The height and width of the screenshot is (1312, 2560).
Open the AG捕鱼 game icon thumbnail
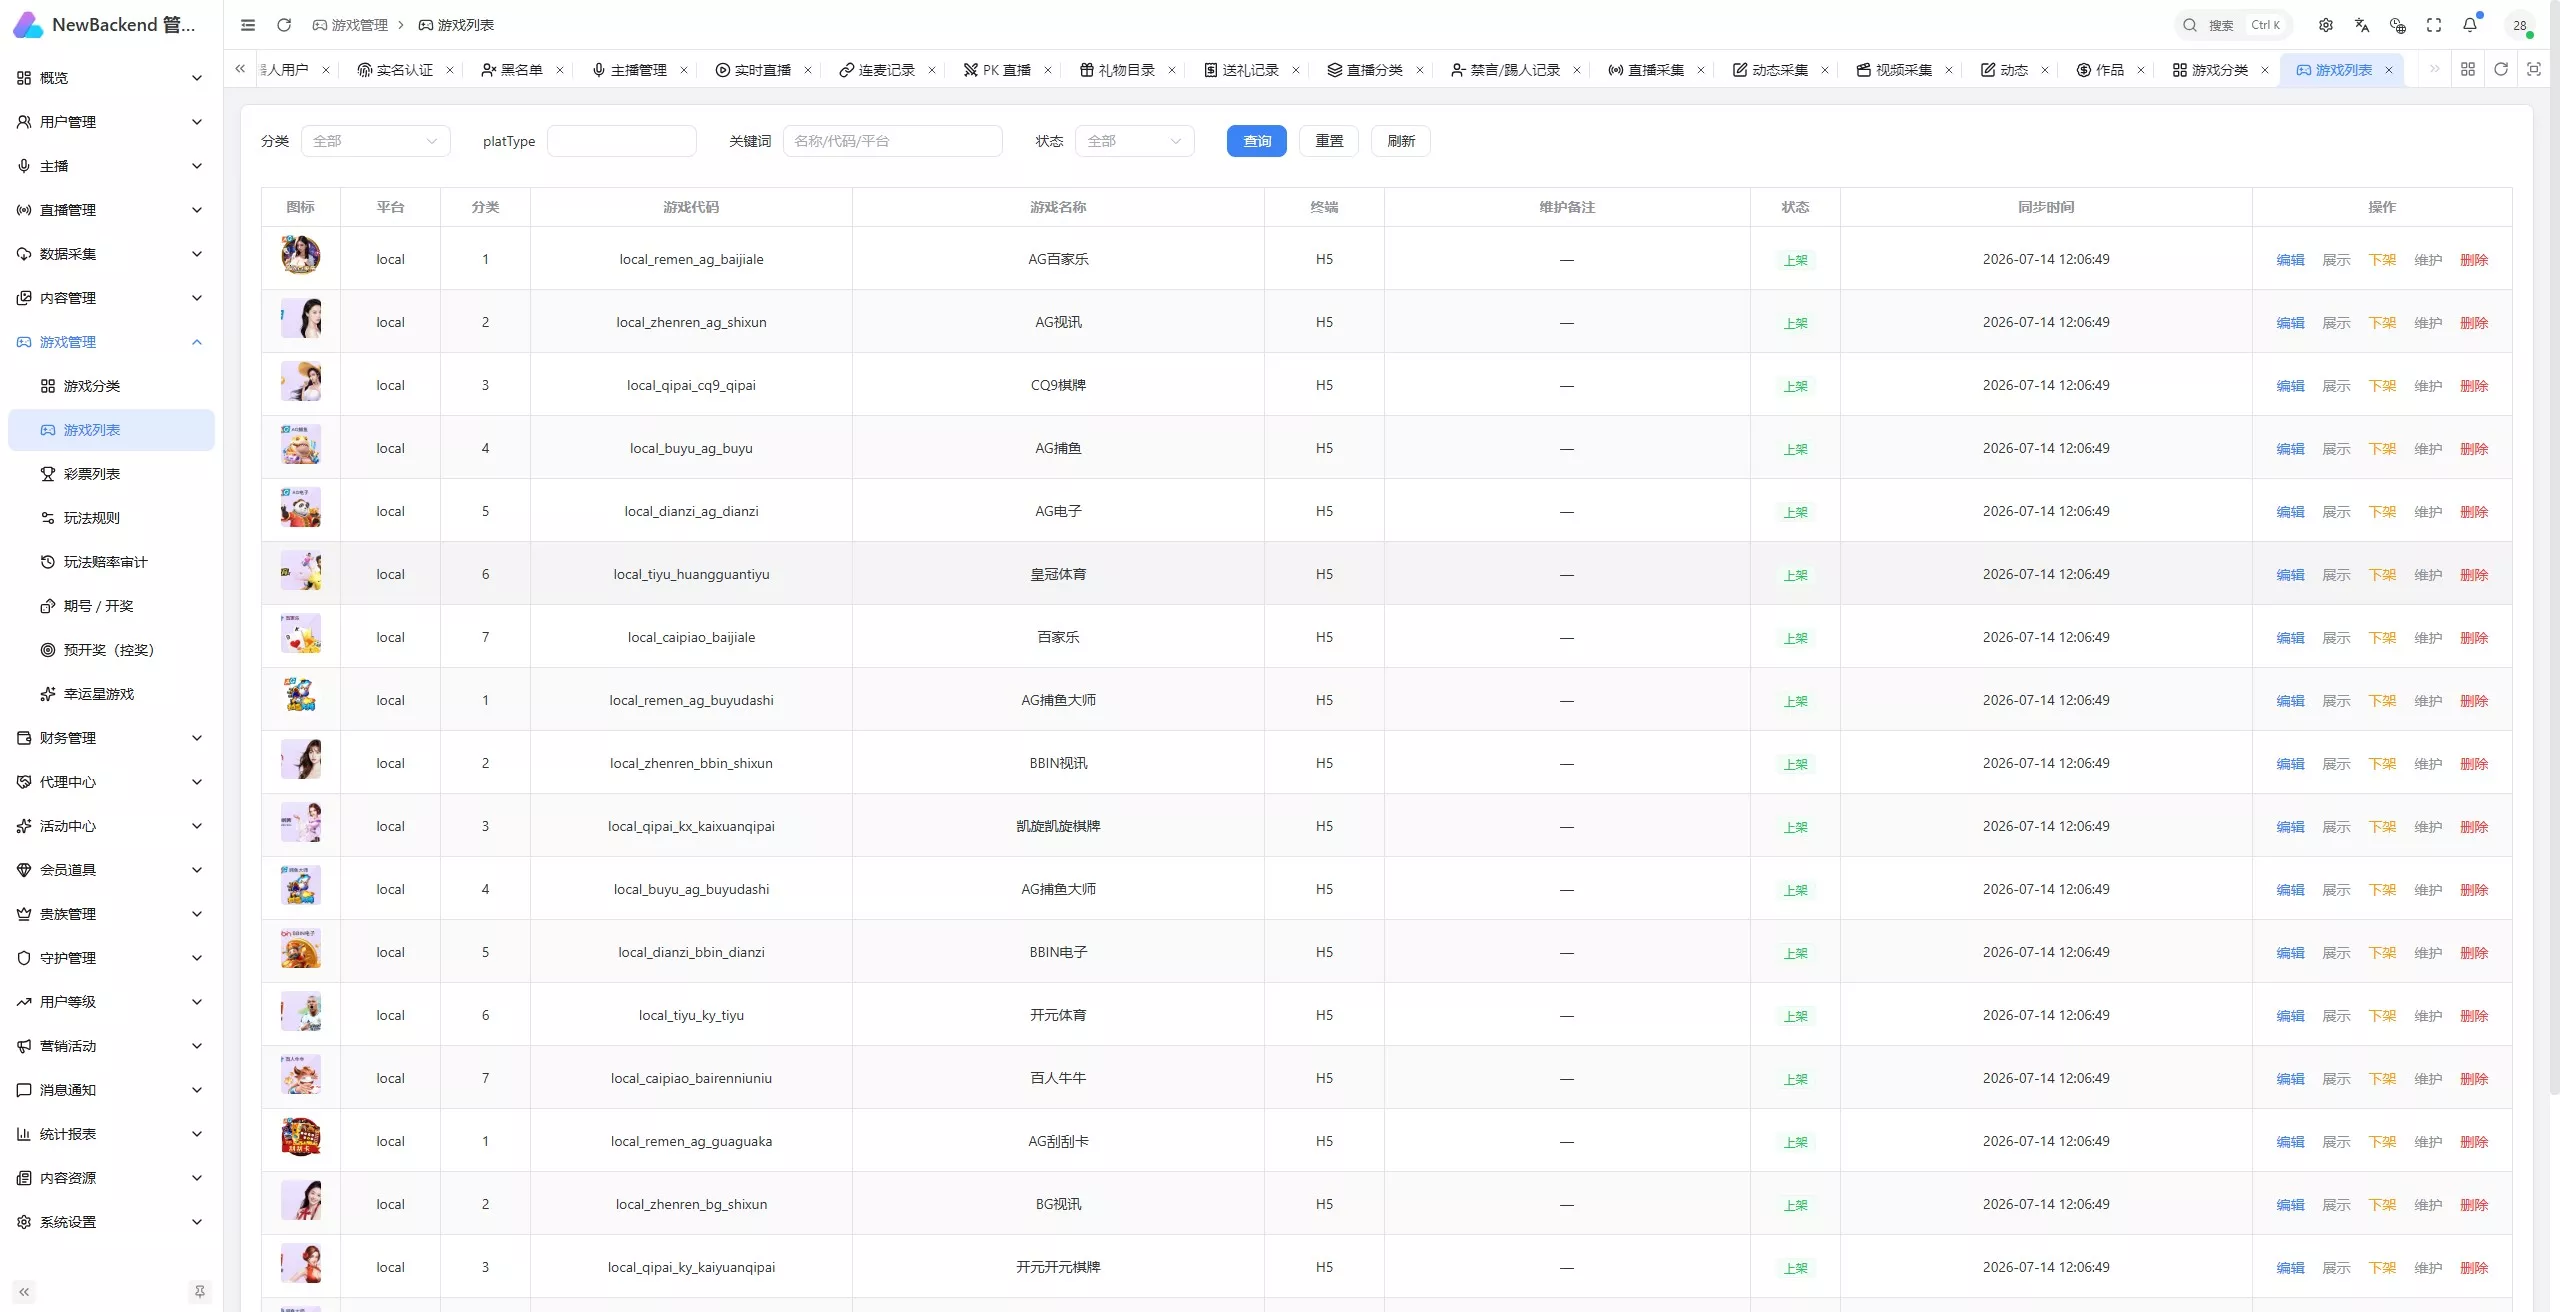301,444
